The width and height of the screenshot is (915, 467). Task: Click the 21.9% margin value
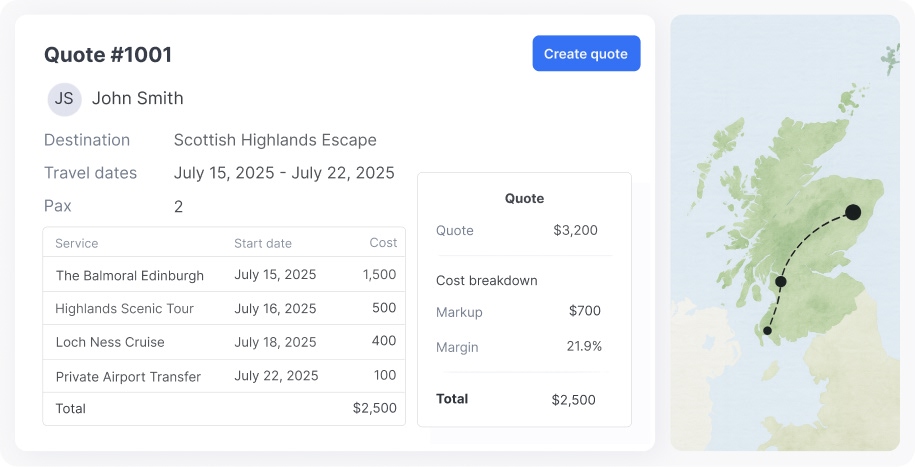click(584, 346)
